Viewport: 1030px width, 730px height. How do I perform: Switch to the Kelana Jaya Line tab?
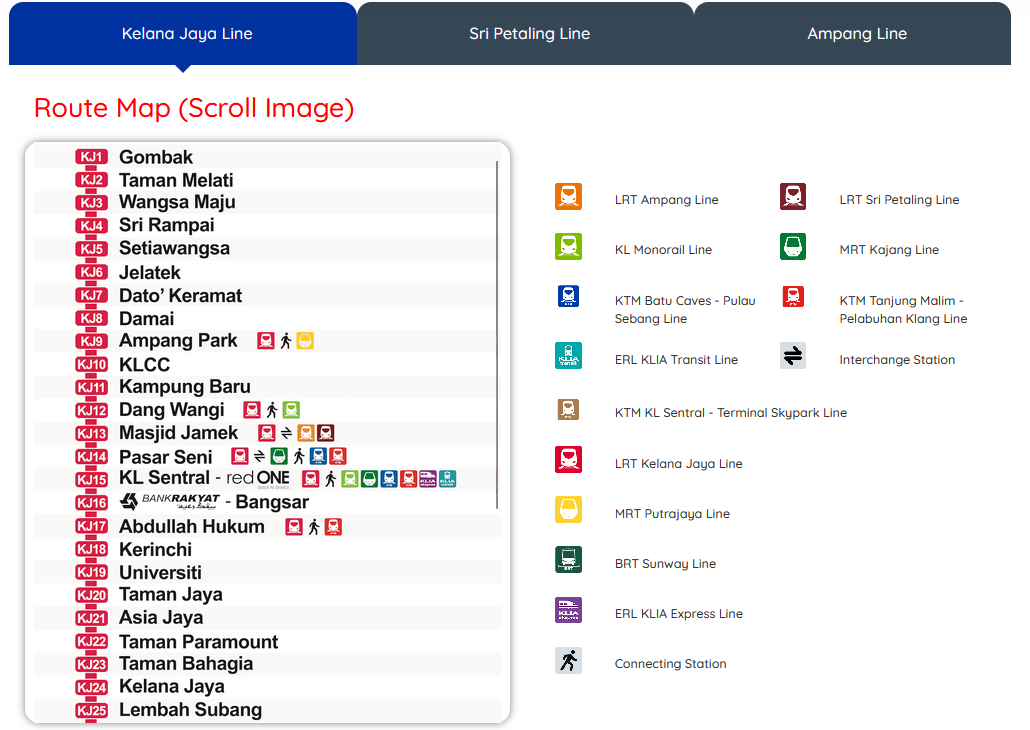click(x=183, y=34)
